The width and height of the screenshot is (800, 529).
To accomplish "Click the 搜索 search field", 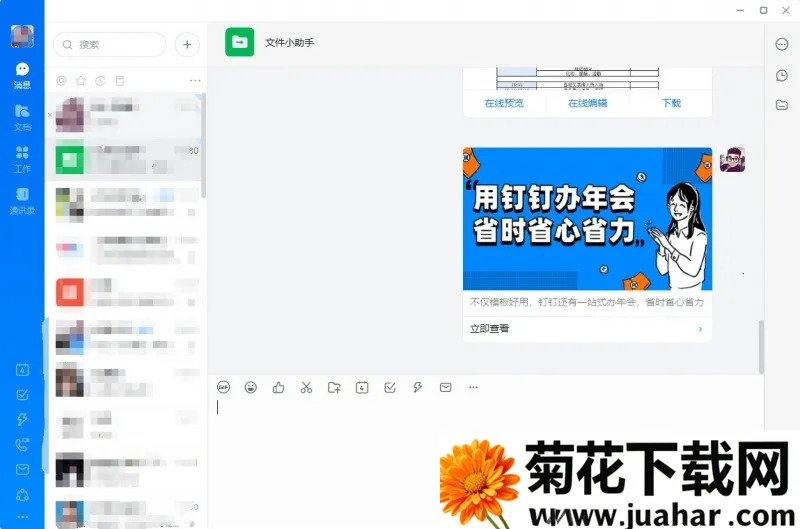I will click(110, 45).
